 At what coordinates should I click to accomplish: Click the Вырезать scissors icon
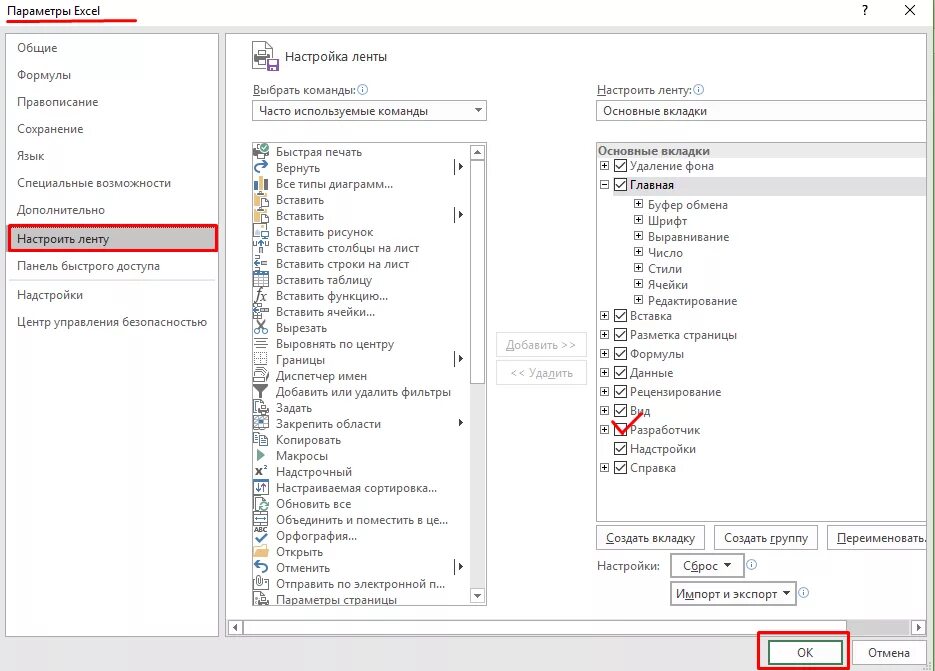(261, 327)
